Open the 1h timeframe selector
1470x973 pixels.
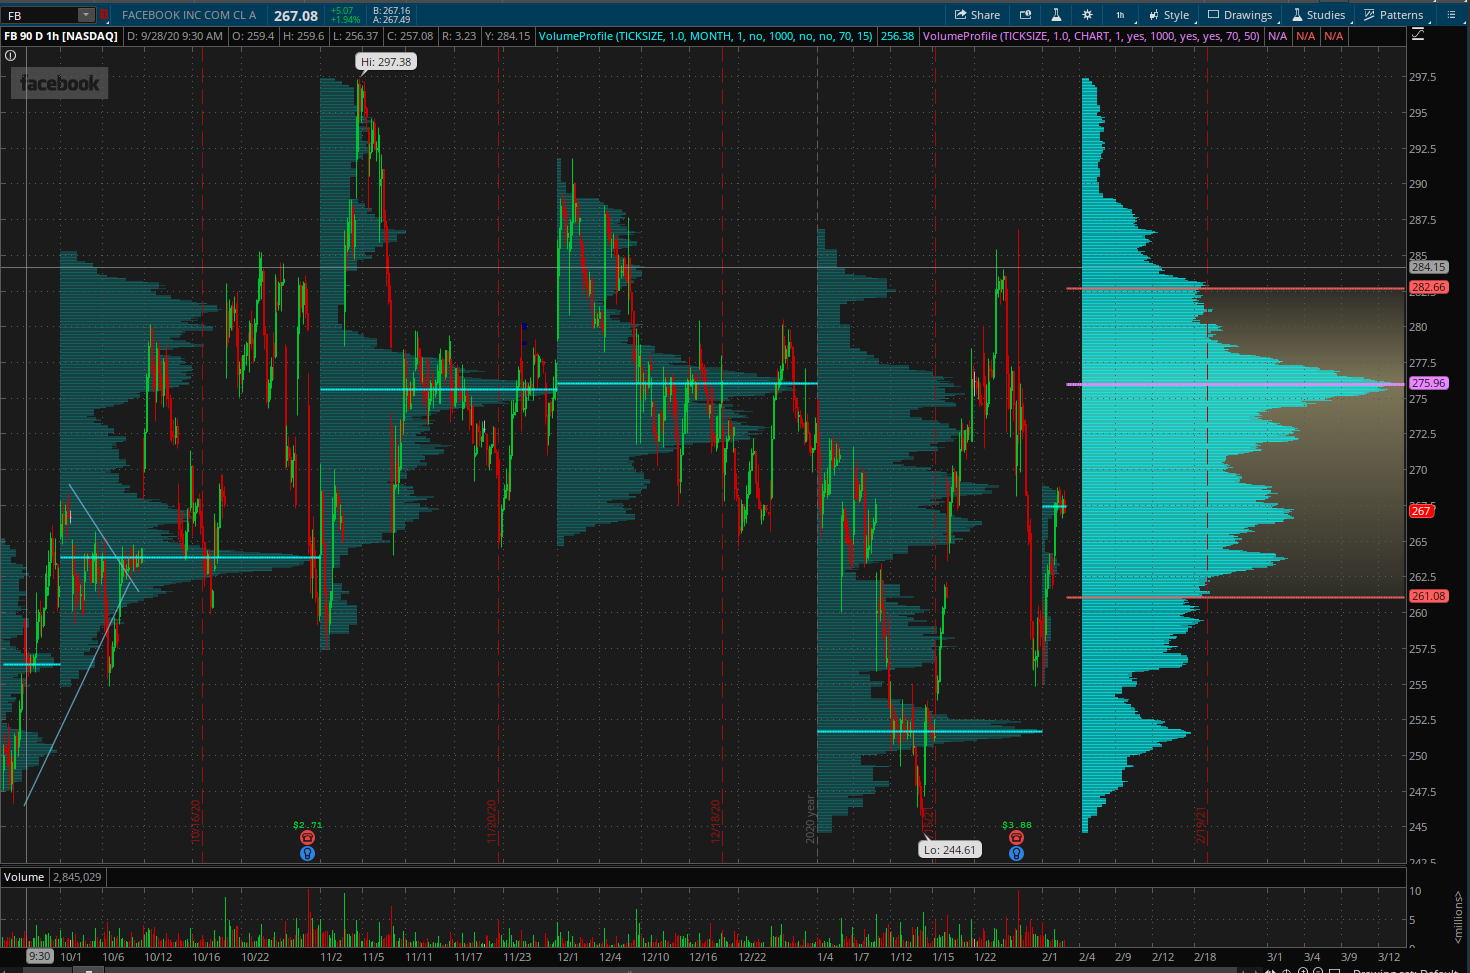(1120, 15)
